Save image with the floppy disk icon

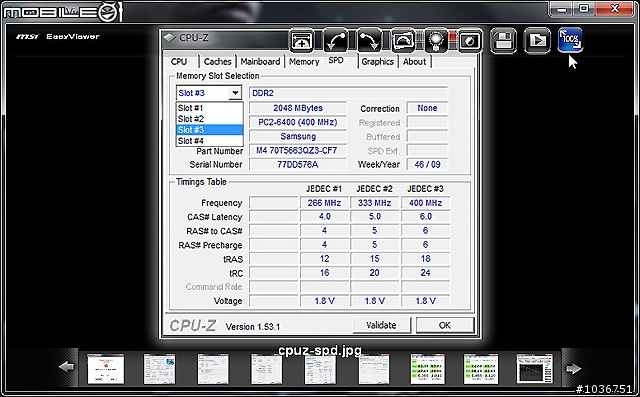point(503,40)
